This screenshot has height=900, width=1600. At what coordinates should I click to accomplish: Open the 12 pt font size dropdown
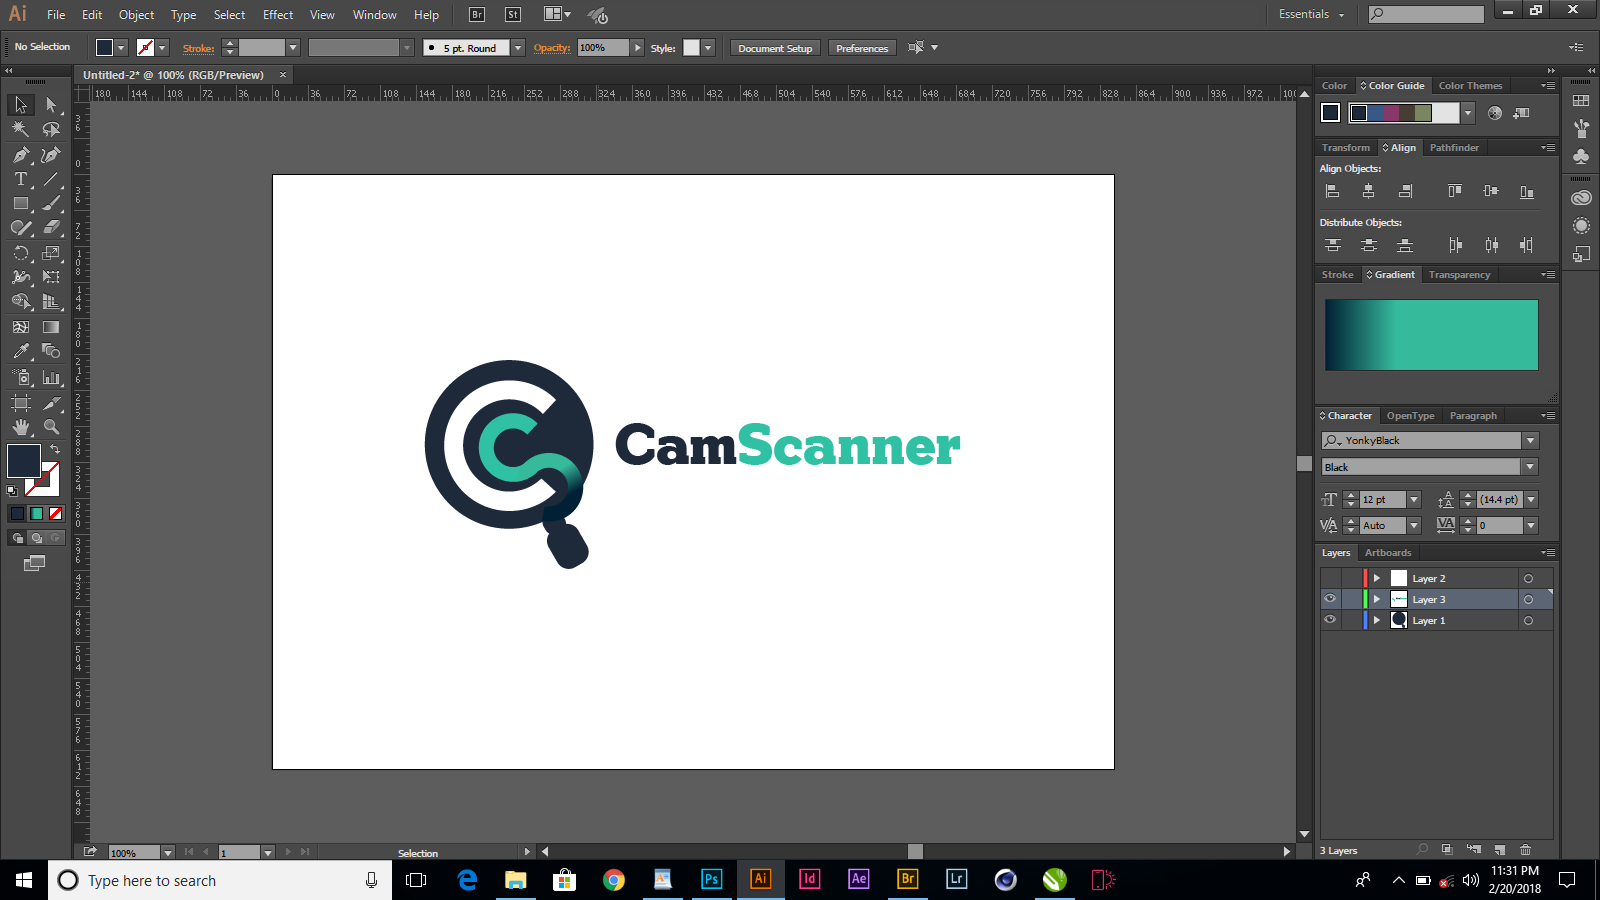point(1414,499)
